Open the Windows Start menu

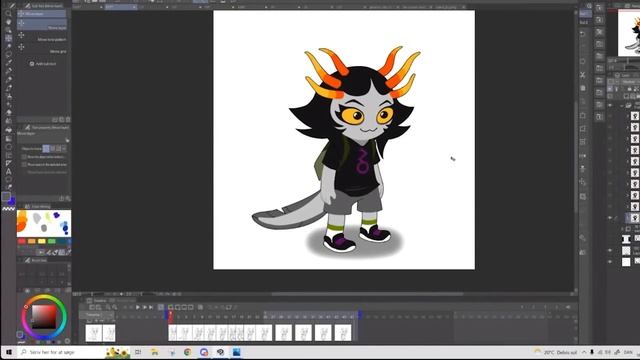(9, 352)
